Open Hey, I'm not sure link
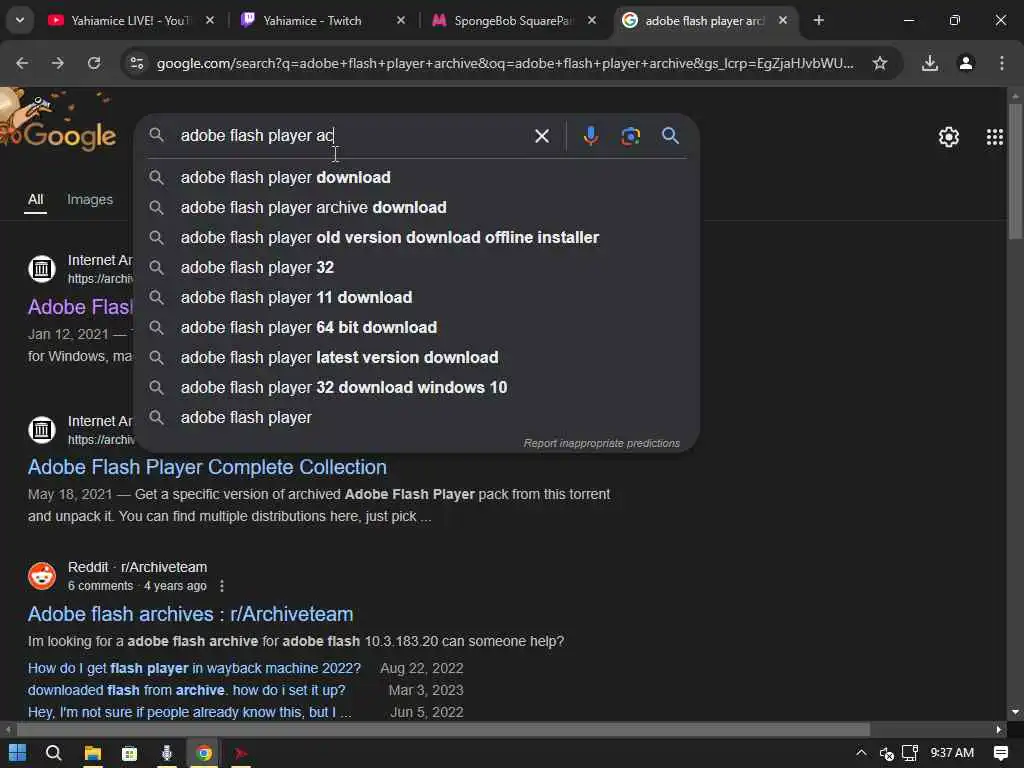 (189, 712)
